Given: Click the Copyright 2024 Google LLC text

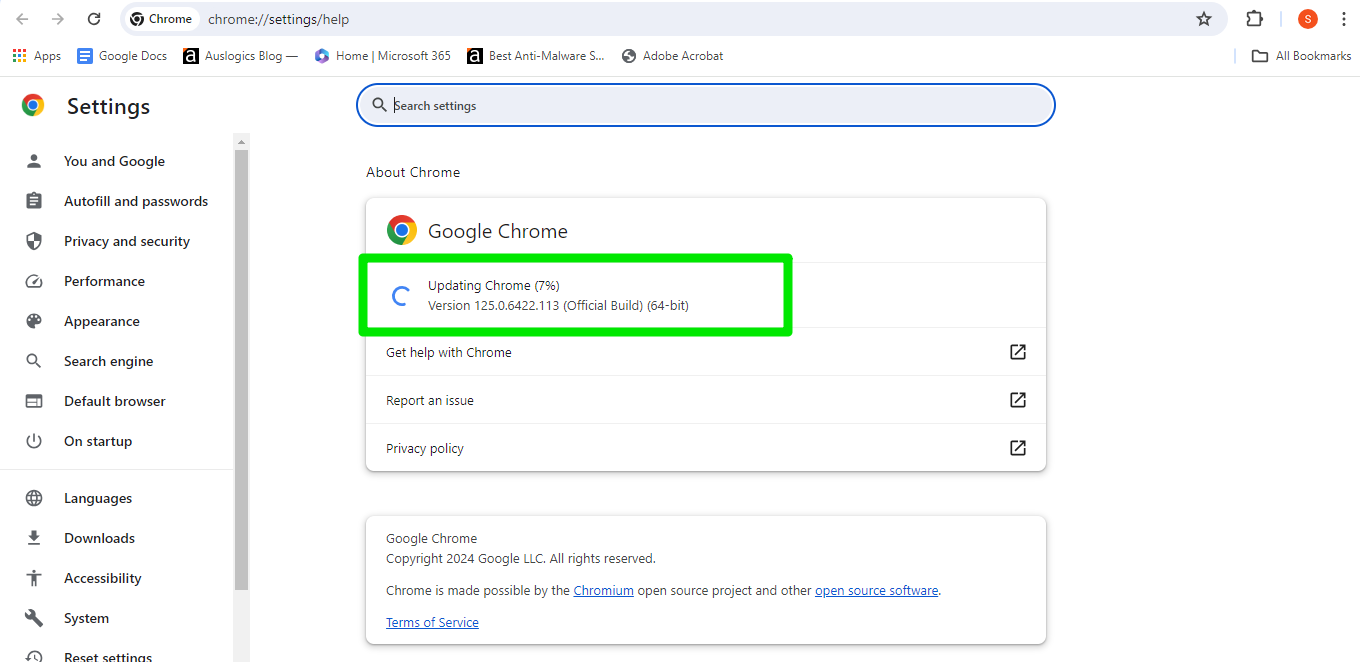Looking at the screenshot, I should pos(521,559).
